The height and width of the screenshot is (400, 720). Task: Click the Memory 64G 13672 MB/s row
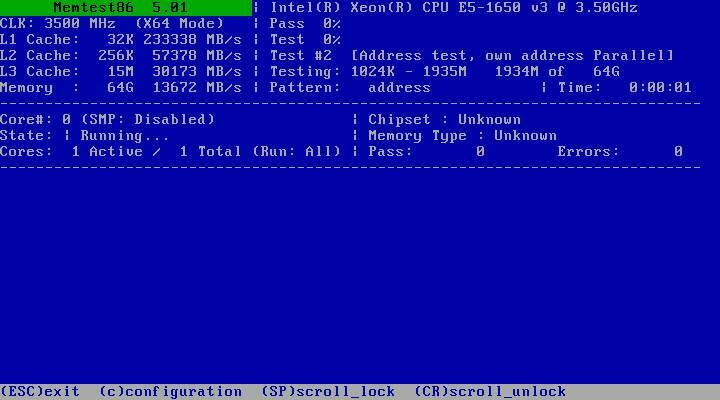pyautogui.click(x=121, y=88)
